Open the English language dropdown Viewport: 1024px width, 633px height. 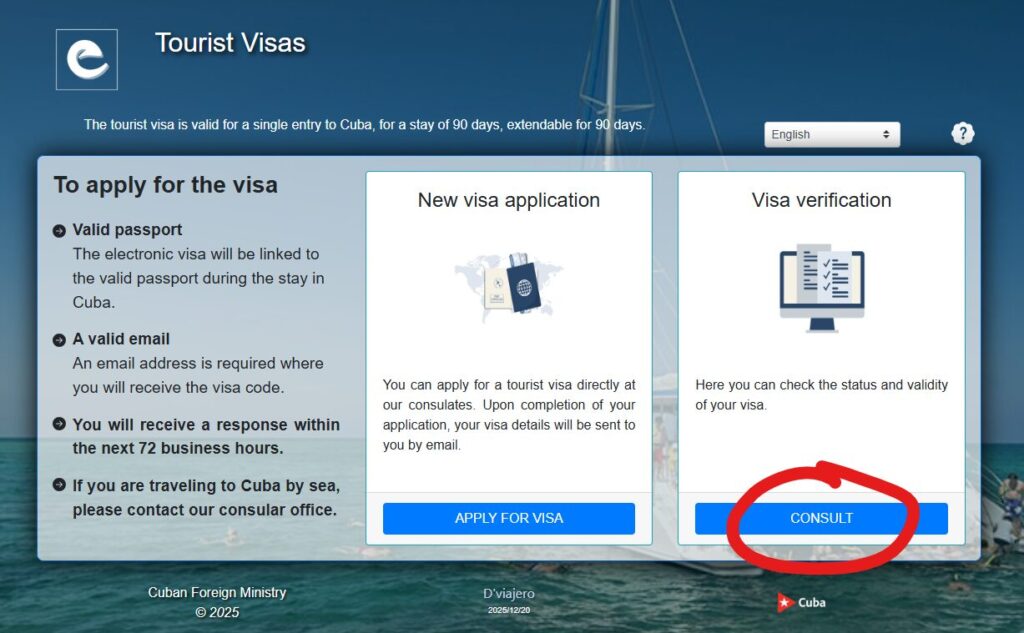click(832, 135)
